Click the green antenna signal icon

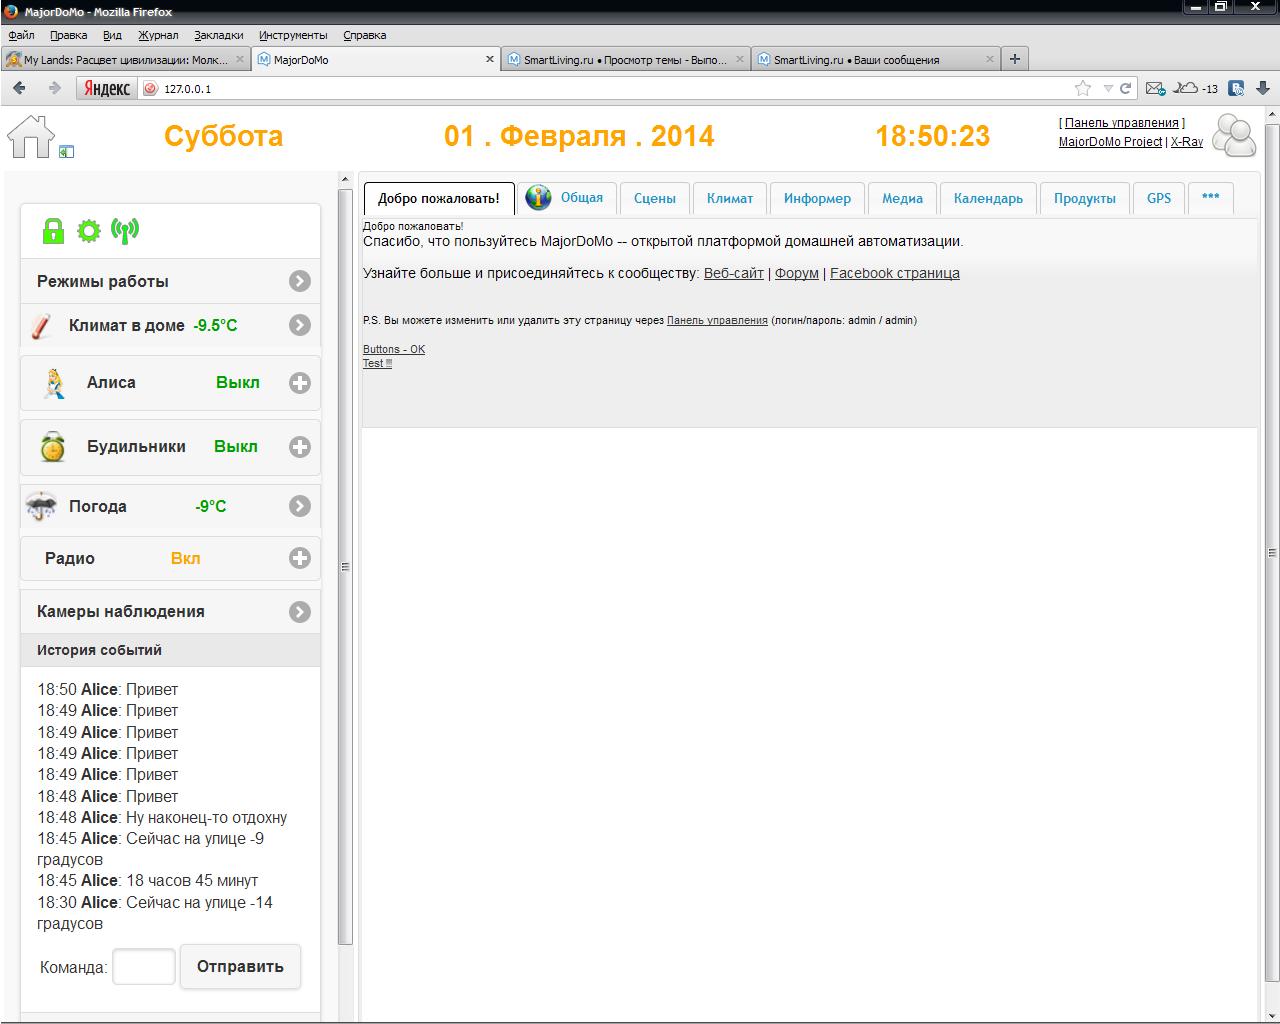[125, 231]
